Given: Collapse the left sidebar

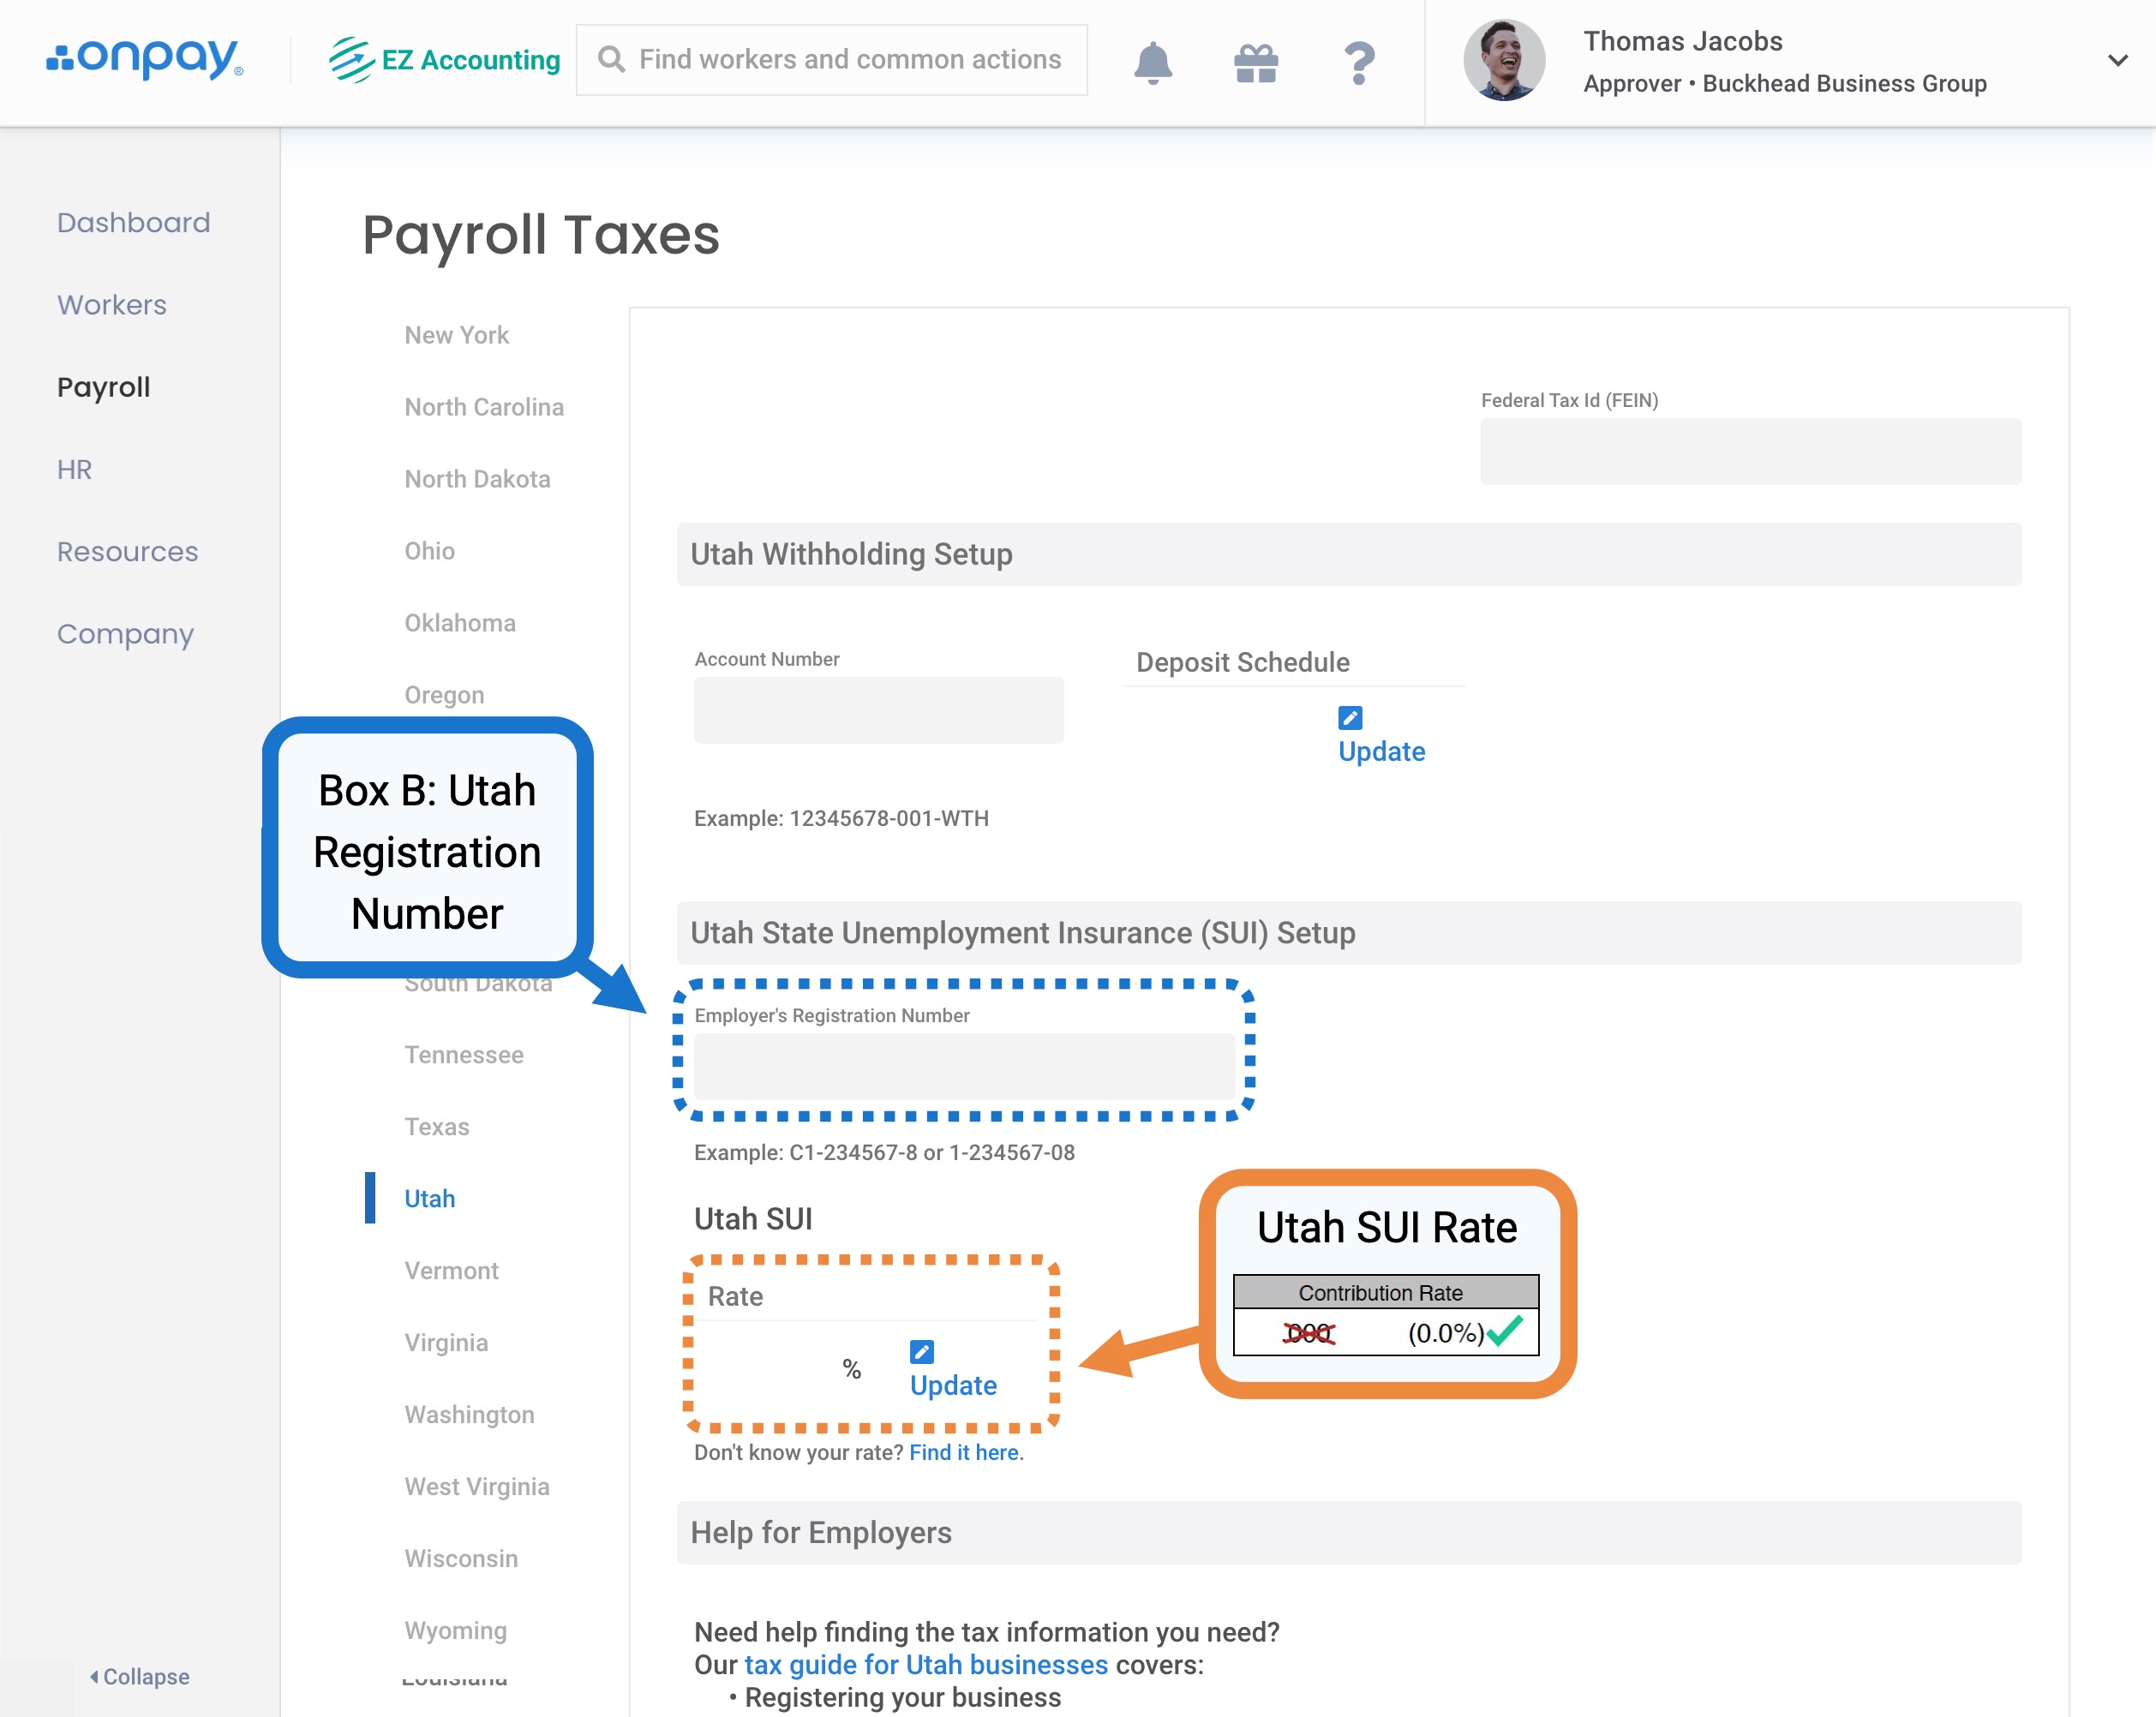Looking at the screenshot, I should pos(140,1676).
